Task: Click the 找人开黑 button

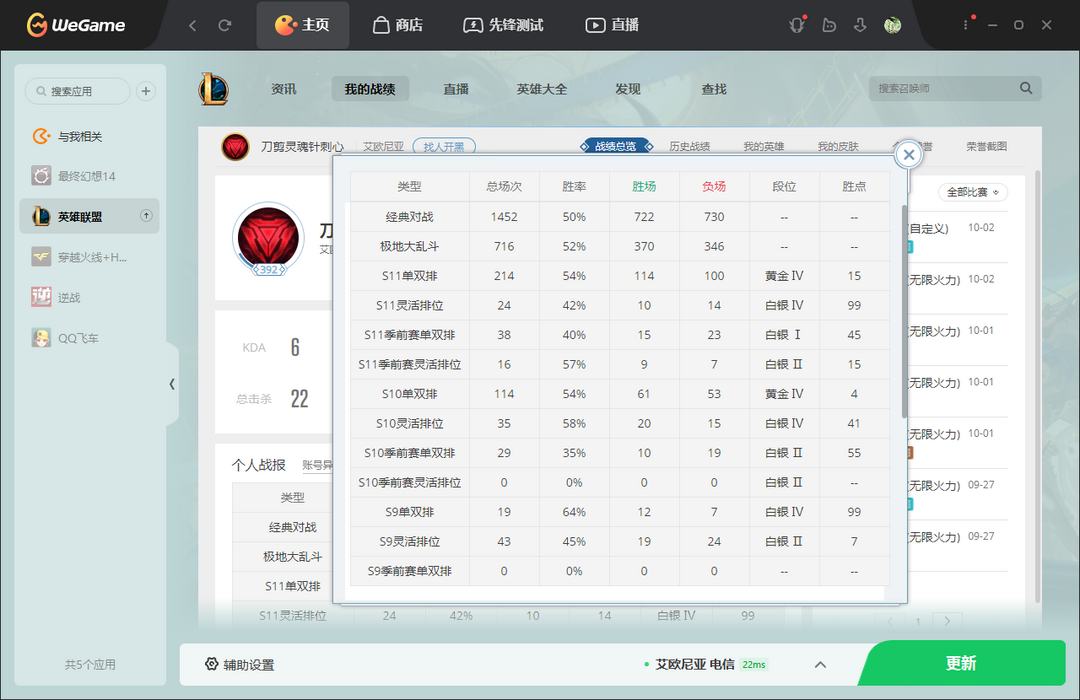Action: click(444, 147)
